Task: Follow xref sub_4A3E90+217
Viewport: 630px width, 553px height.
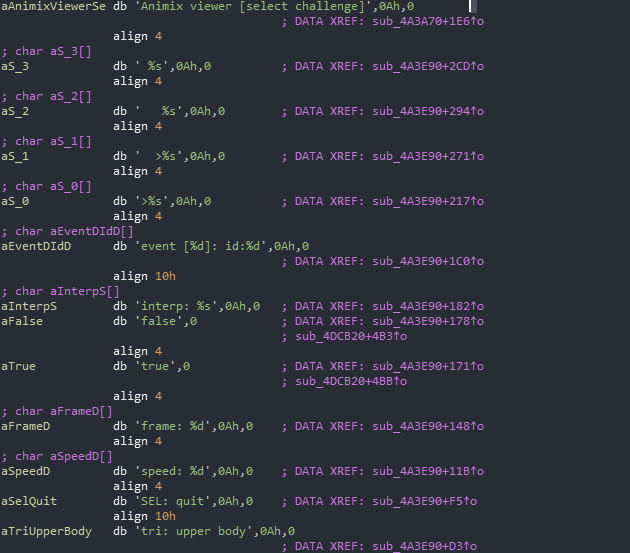Action: coord(428,201)
